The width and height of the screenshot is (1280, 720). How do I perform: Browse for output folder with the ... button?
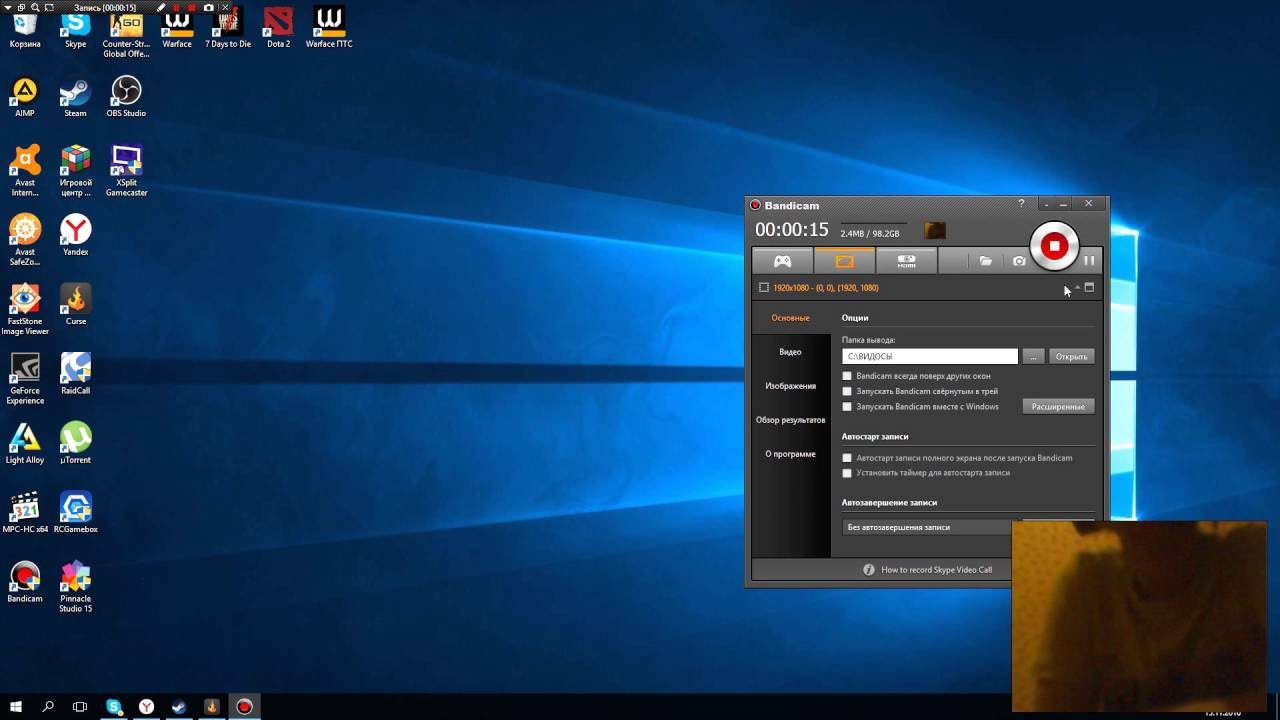1034,356
